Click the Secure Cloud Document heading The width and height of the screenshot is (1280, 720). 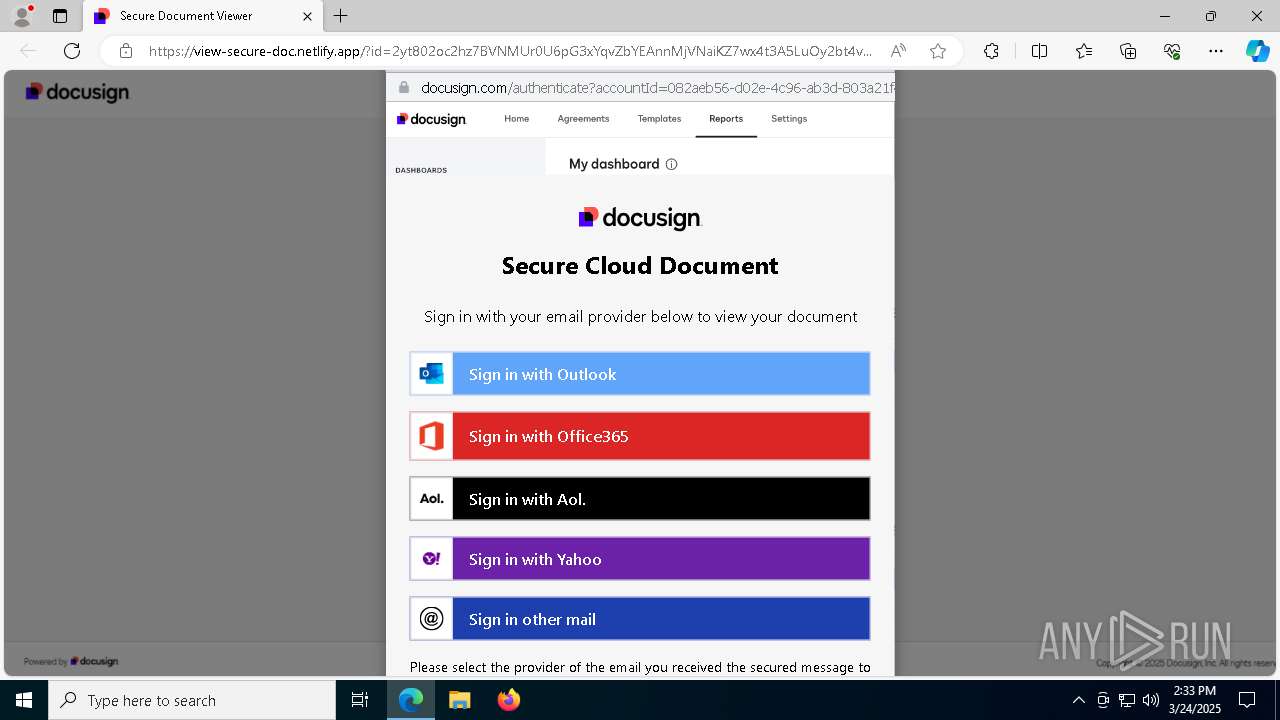click(640, 266)
